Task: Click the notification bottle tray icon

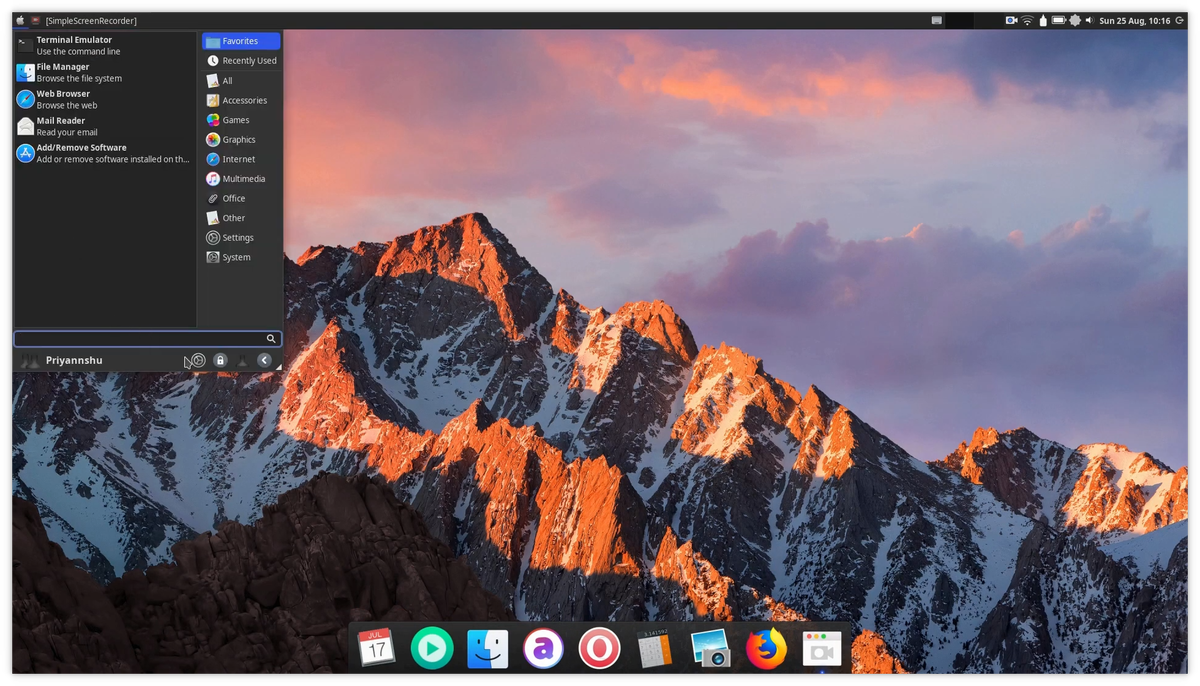Action: point(1043,20)
